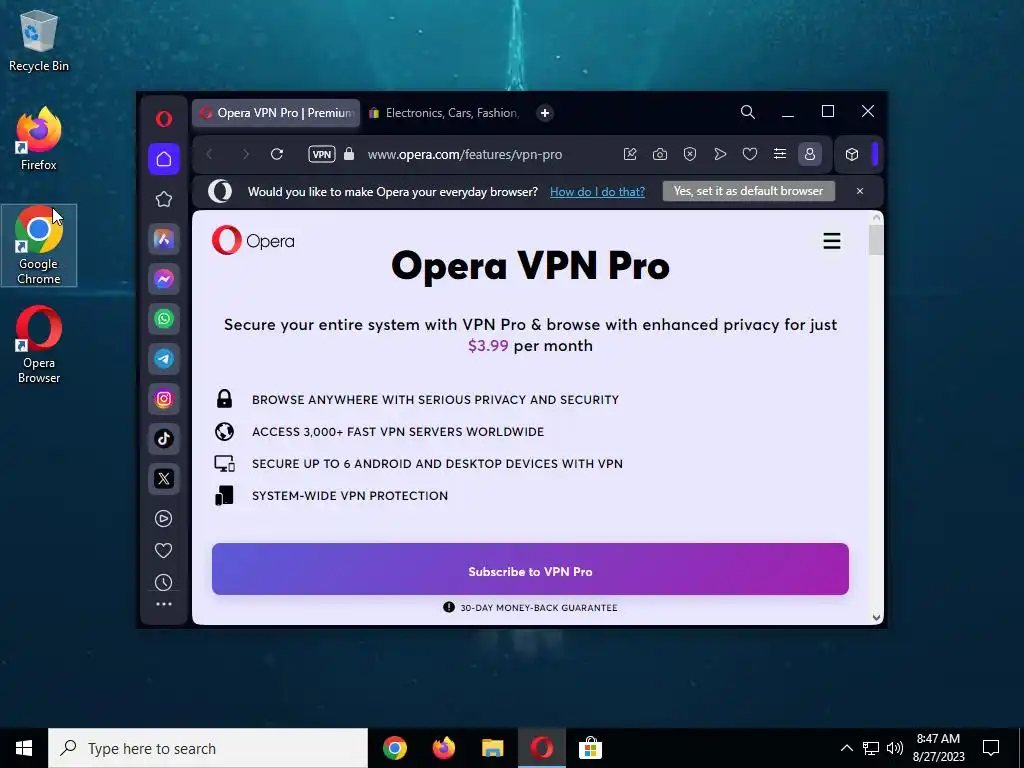The height and width of the screenshot is (768, 1024).
Task: Click the '30-DAY MONEY-BACK GUARANTEE' text
Action: coord(539,607)
